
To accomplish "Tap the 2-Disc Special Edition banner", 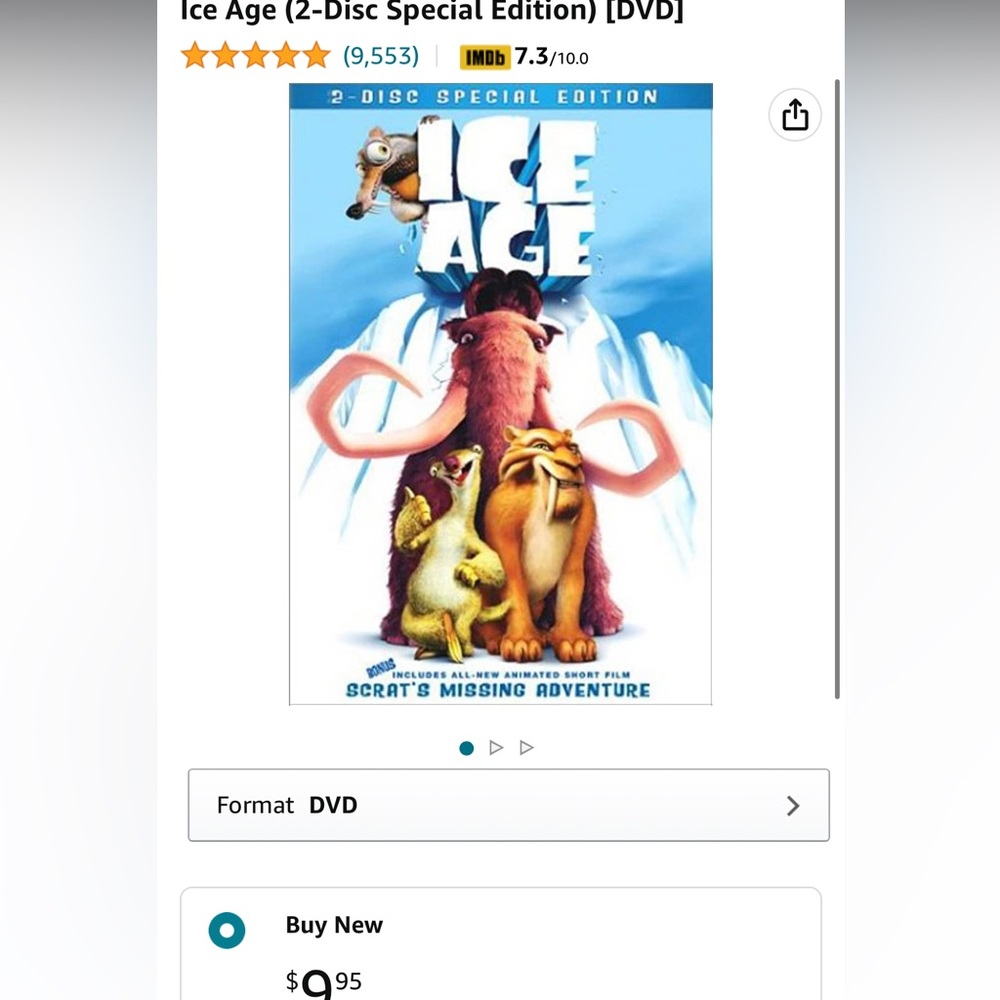I will [x=501, y=96].
